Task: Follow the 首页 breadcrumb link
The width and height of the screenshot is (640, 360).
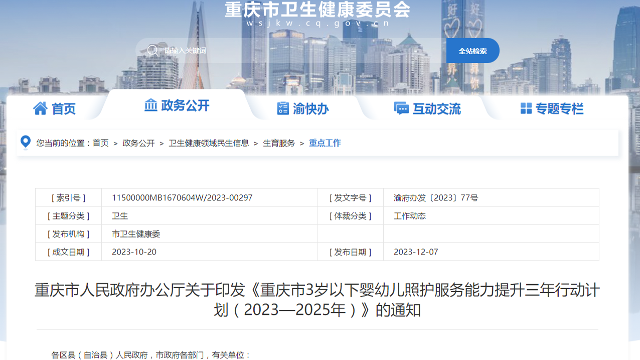Action: [x=100, y=143]
